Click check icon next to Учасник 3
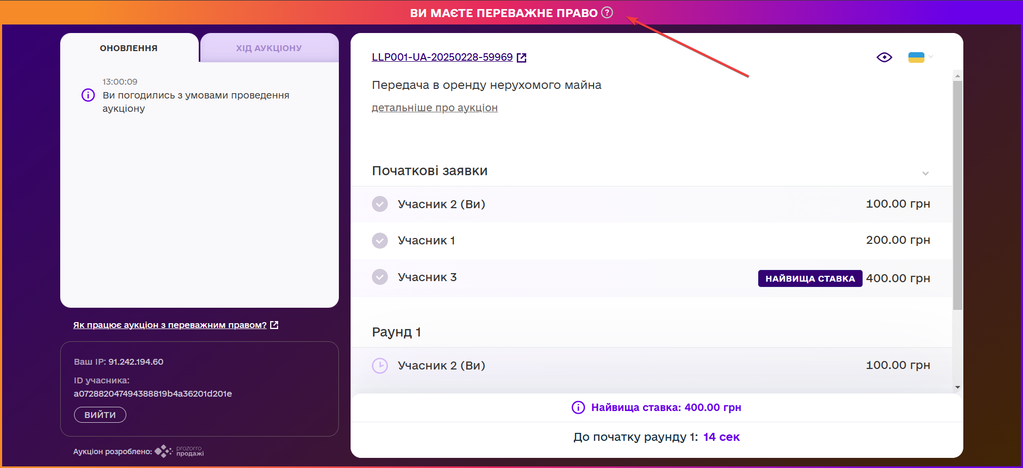 [379, 277]
